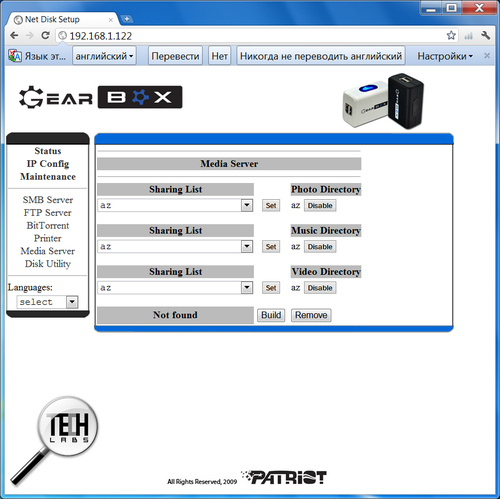Disable the Video Directory share
The height and width of the screenshot is (499, 500).
click(x=320, y=288)
